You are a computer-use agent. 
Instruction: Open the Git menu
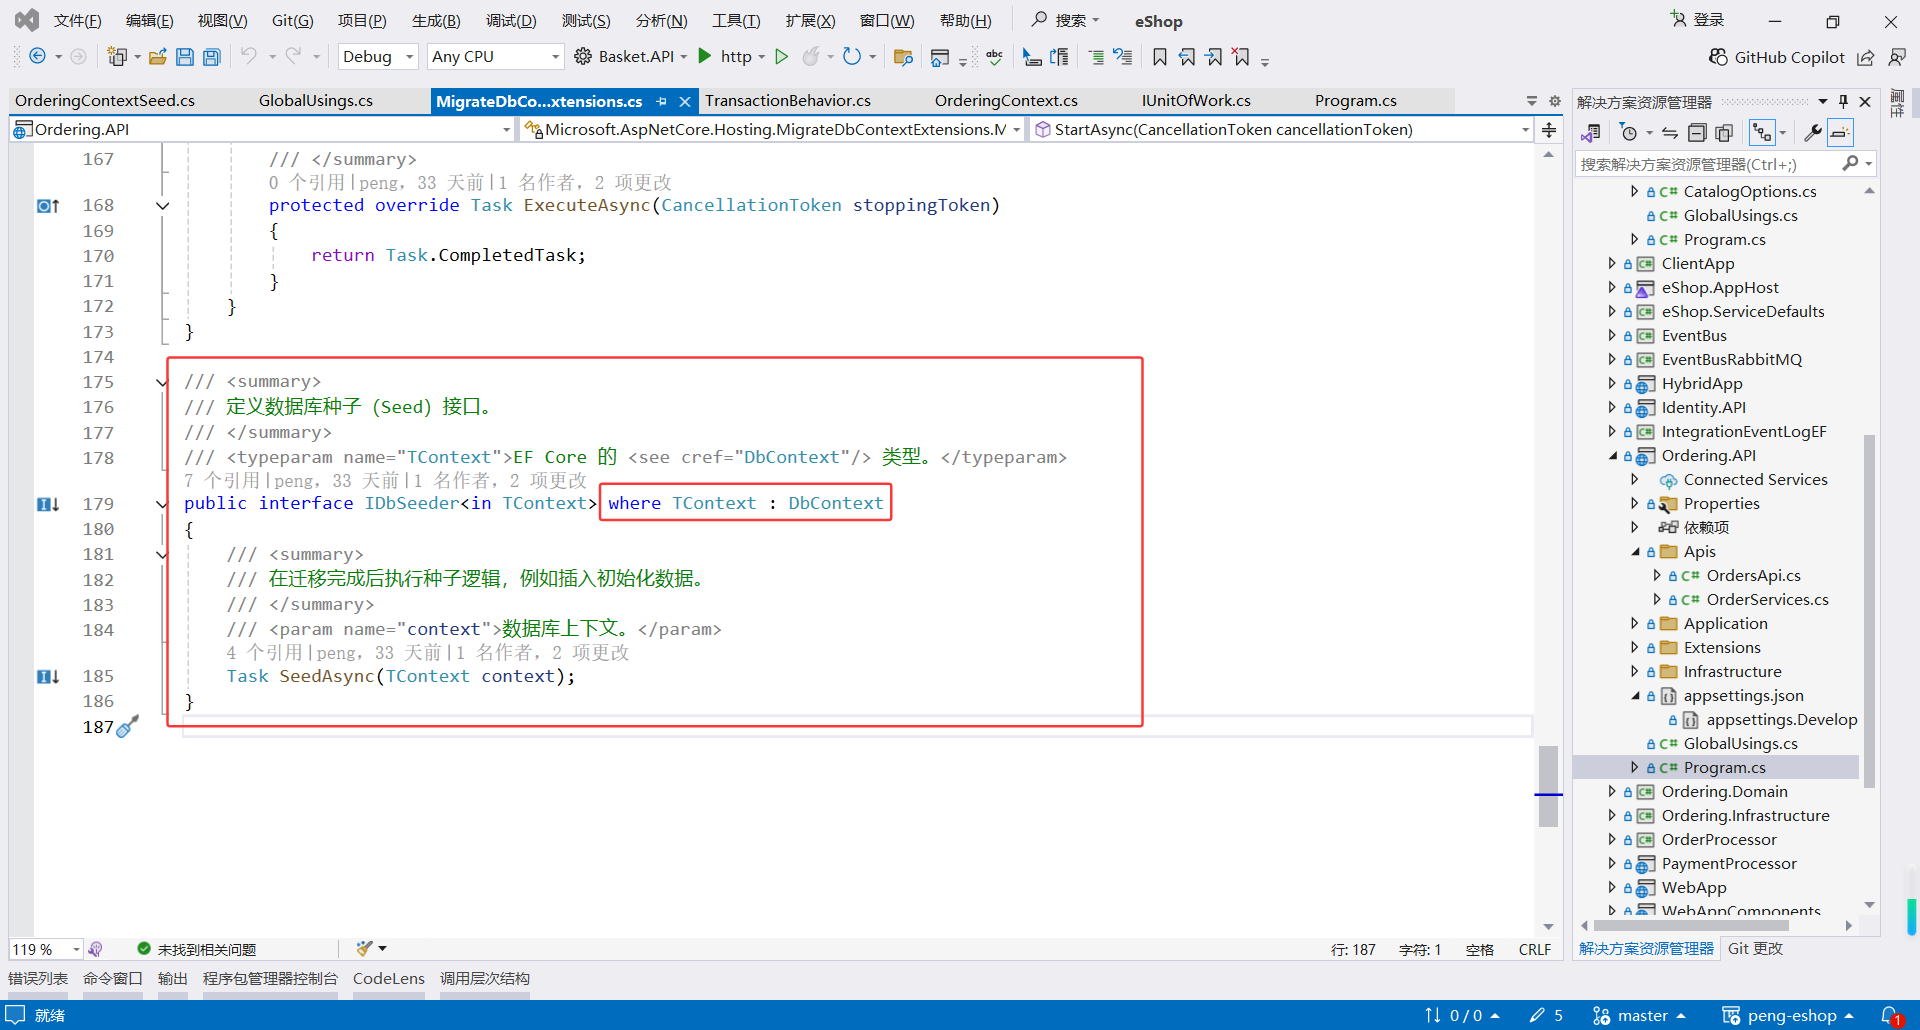tap(291, 20)
